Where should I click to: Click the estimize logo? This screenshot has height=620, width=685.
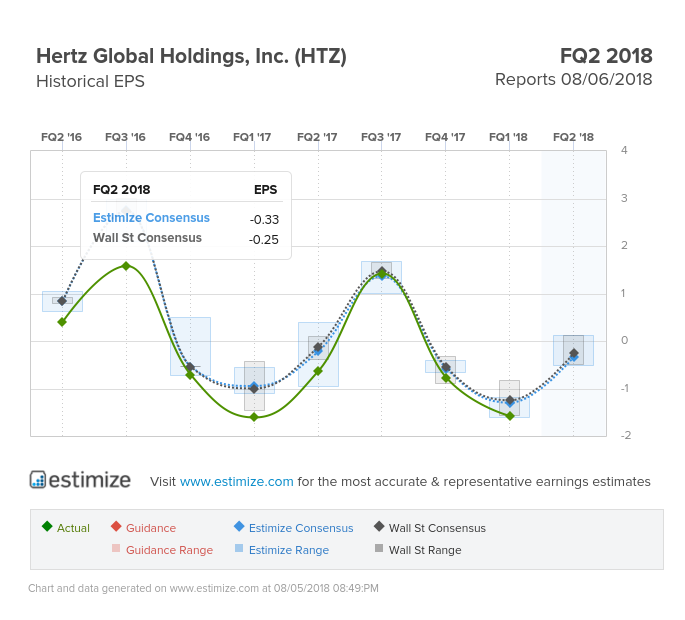pos(80,480)
